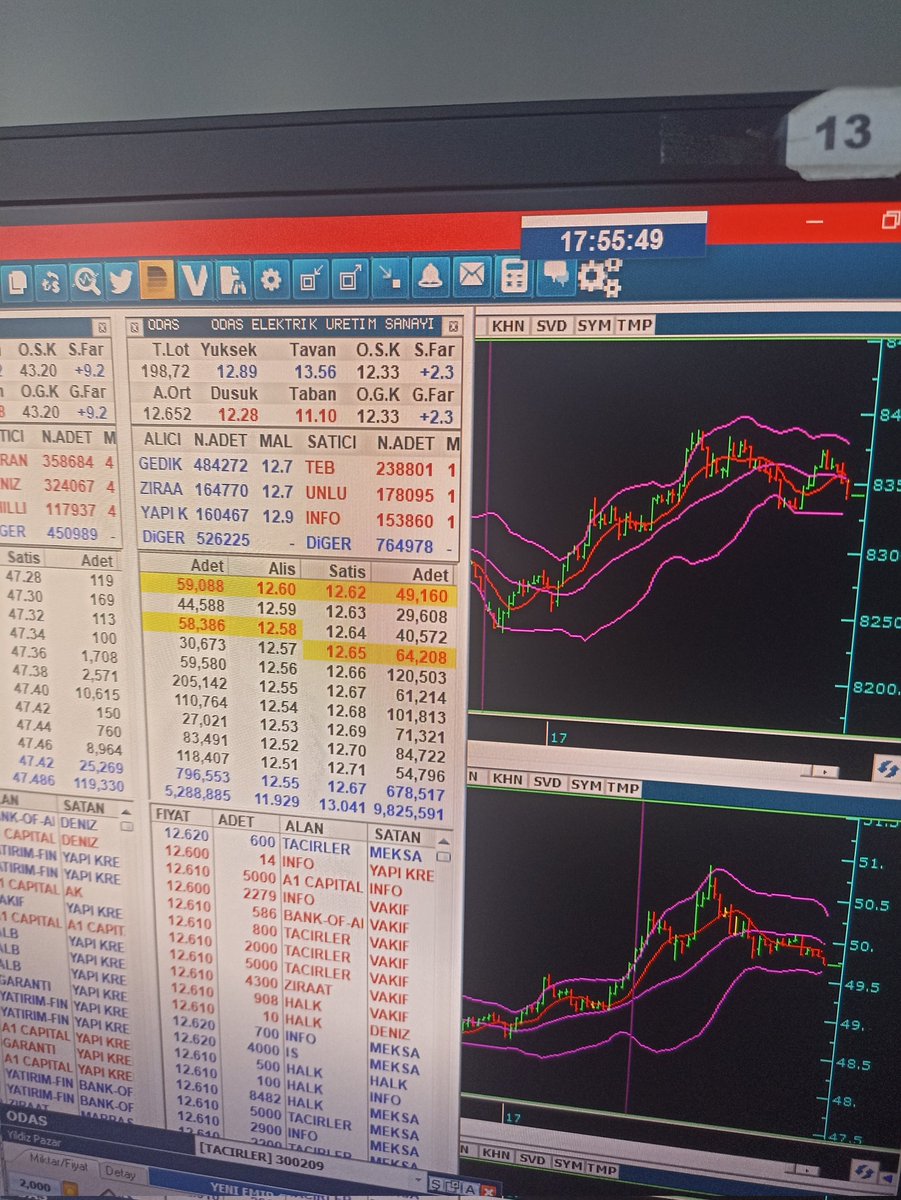Close the ODAS depth panel
901x1200 pixels.
tap(452, 326)
